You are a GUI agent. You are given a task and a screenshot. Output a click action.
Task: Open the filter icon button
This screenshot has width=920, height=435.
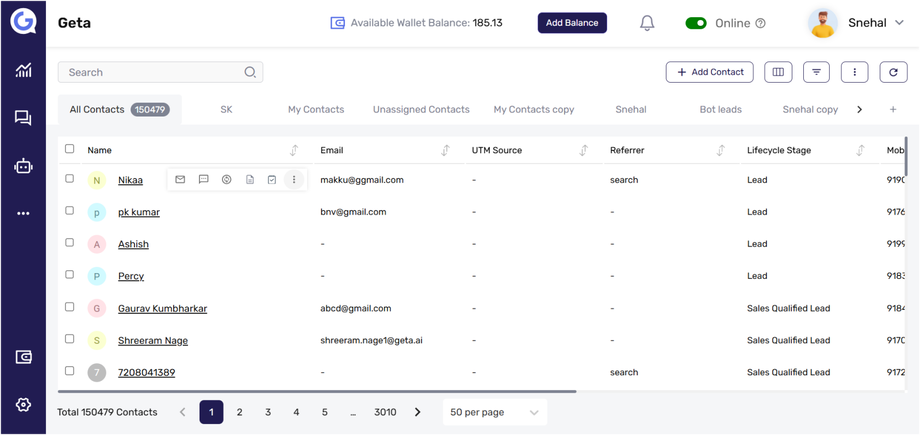(816, 72)
